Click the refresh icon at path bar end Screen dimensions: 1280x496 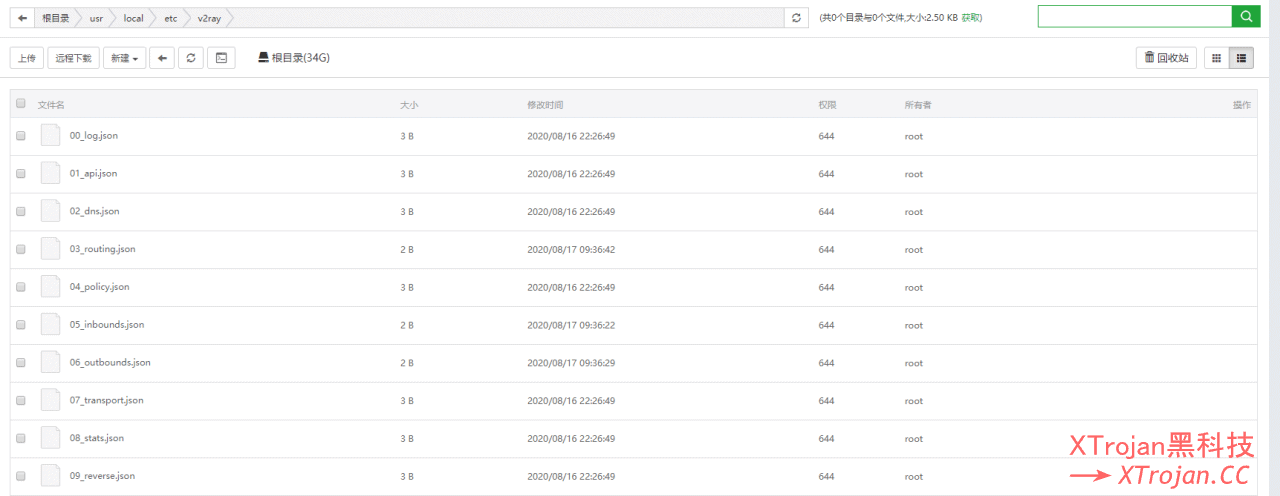(796, 18)
